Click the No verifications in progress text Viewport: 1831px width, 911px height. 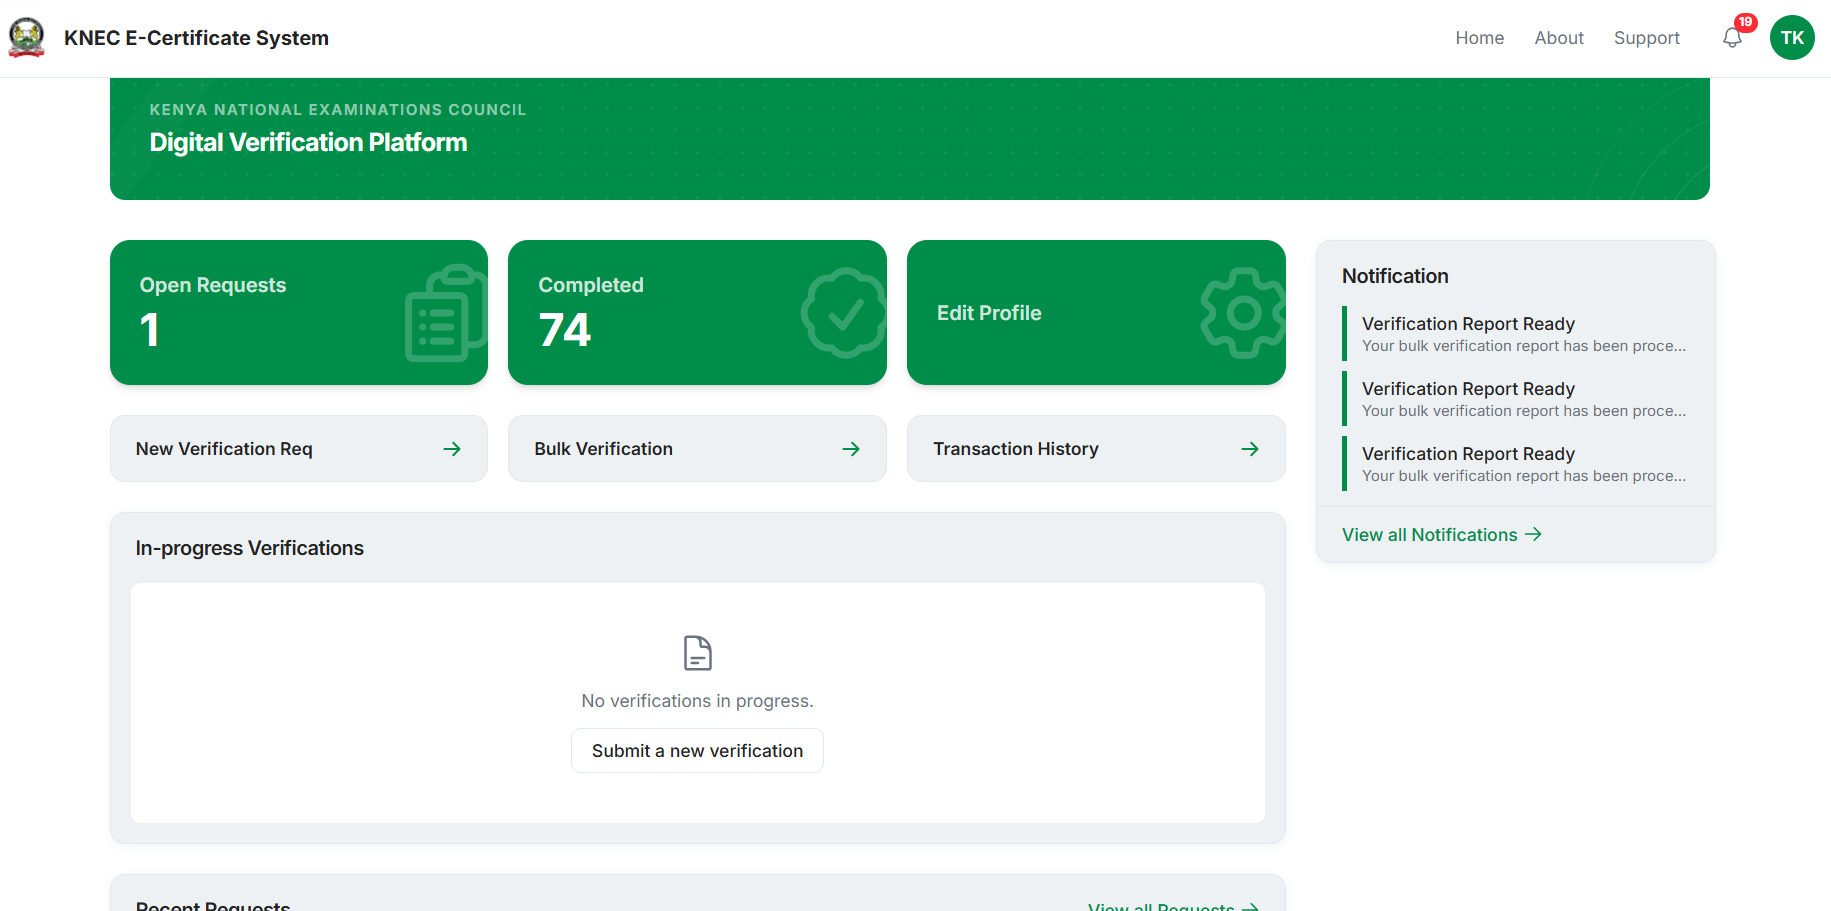pyautogui.click(x=697, y=701)
